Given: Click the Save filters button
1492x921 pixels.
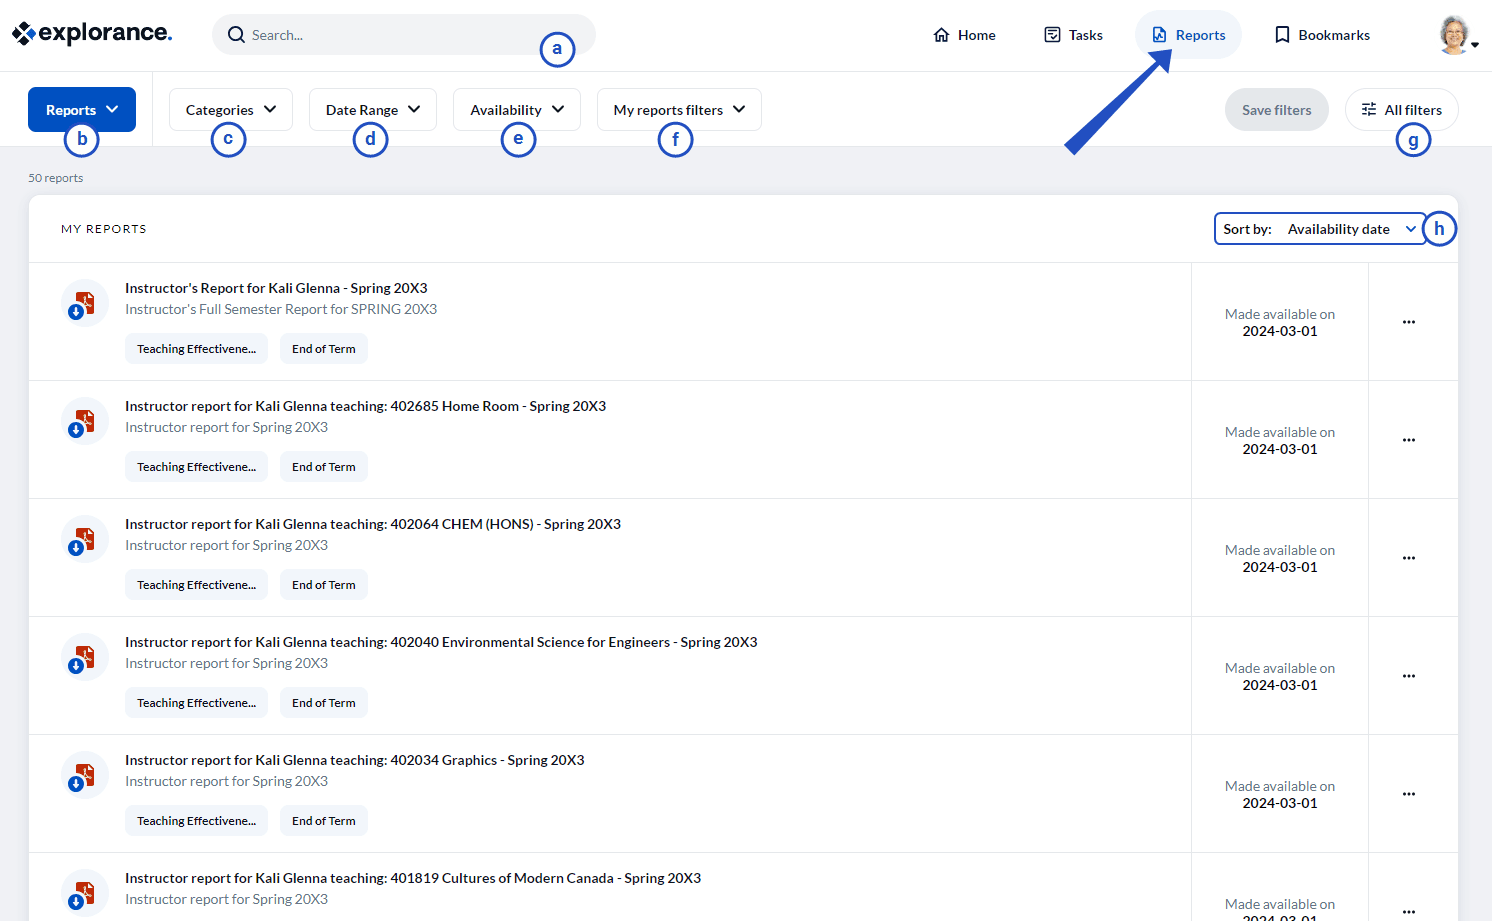Looking at the screenshot, I should pos(1276,110).
